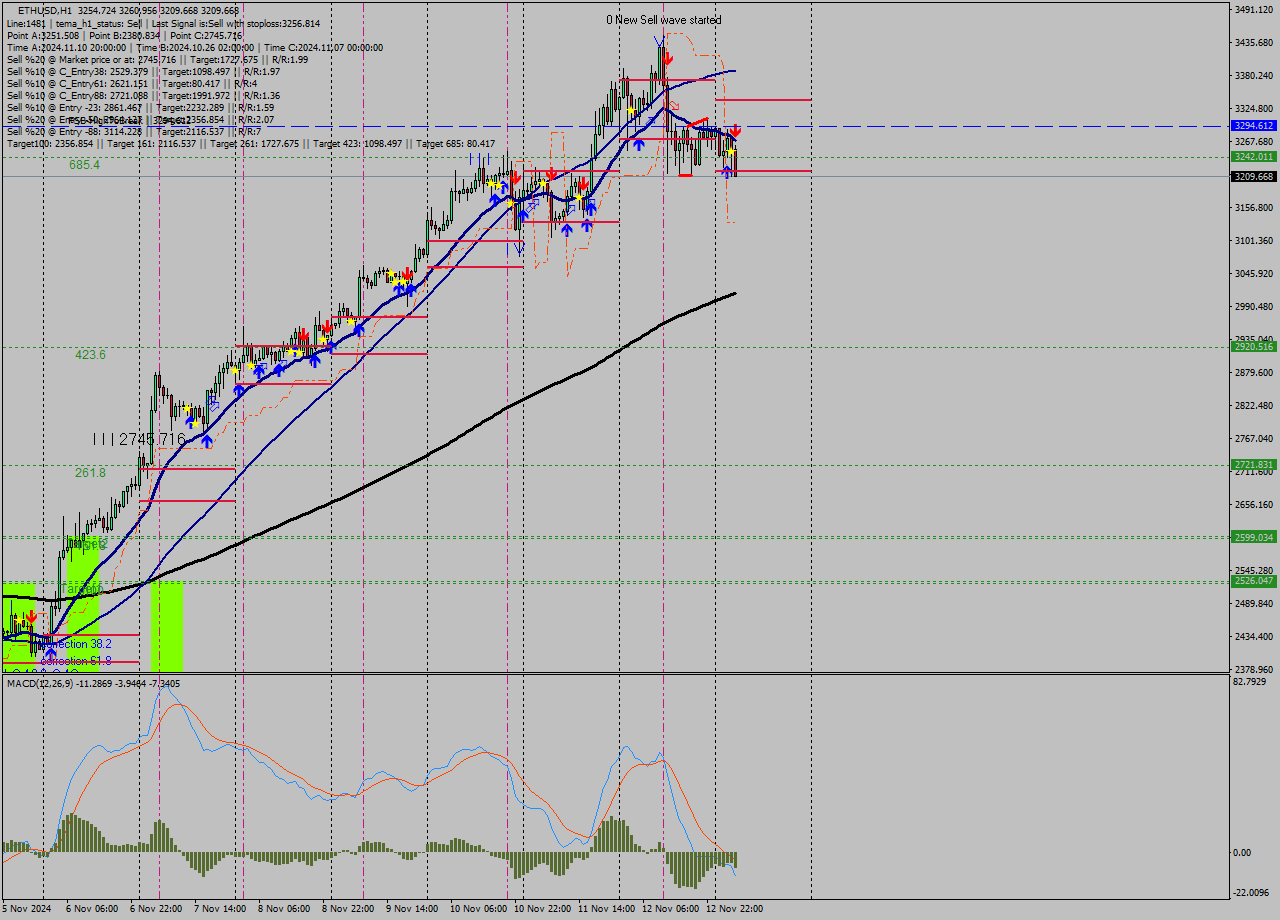Click the blue 3294.612 price tag
The height and width of the screenshot is (920, 1280).
tap(1254, 126)
